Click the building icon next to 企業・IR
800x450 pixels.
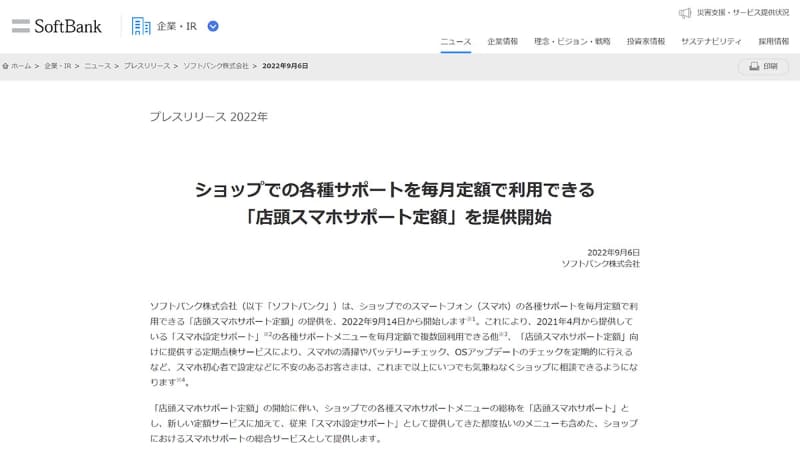coord(141,26)
